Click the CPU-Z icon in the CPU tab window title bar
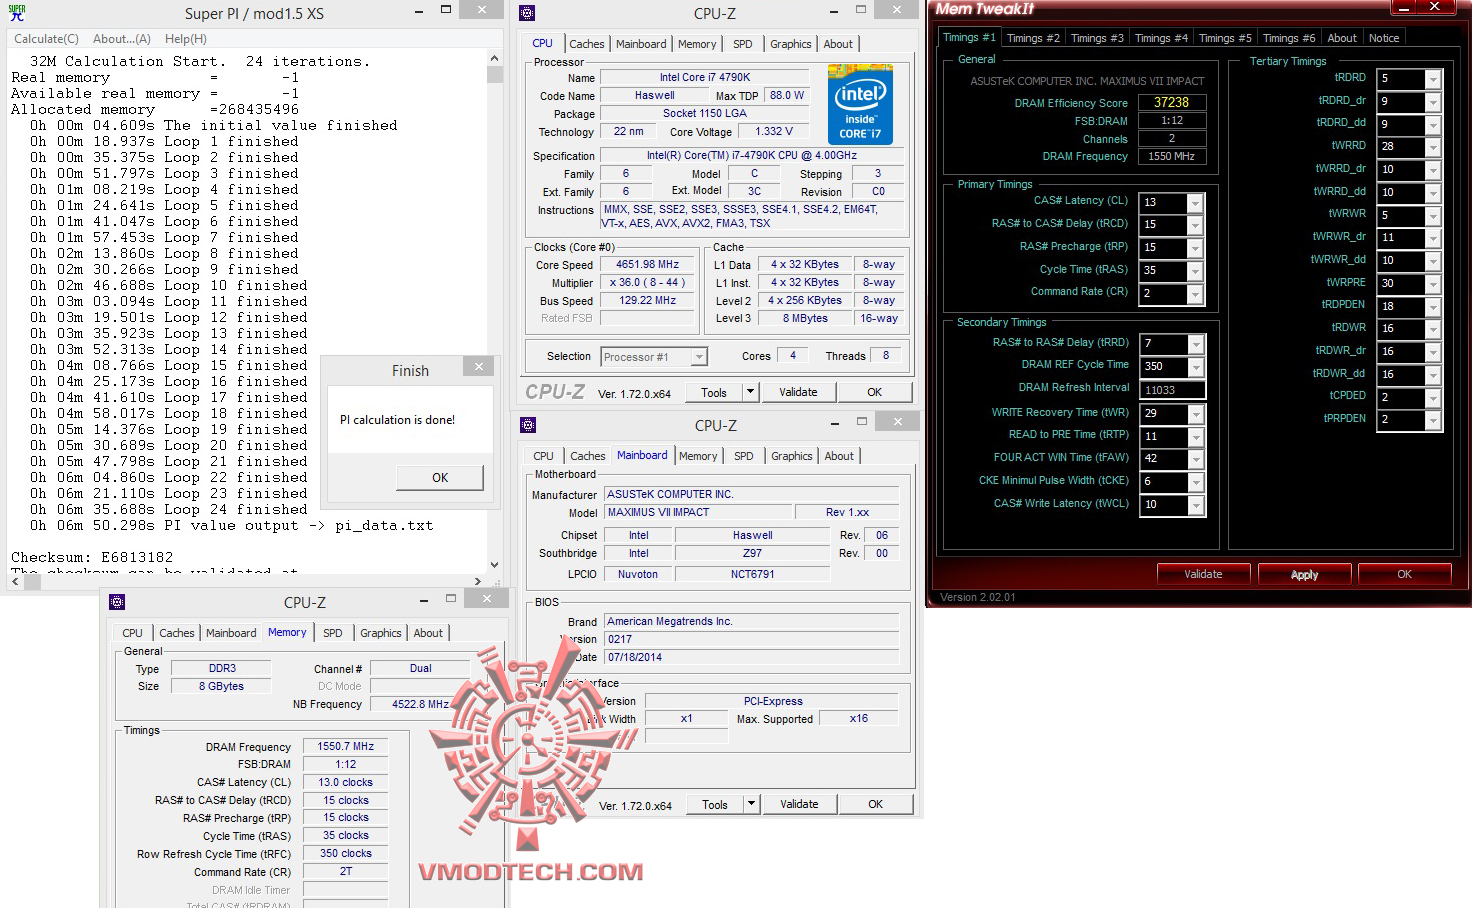Image resolution: width=1472 pixels, height=908 pixels. pyautogui.click(x=528, y=13)
